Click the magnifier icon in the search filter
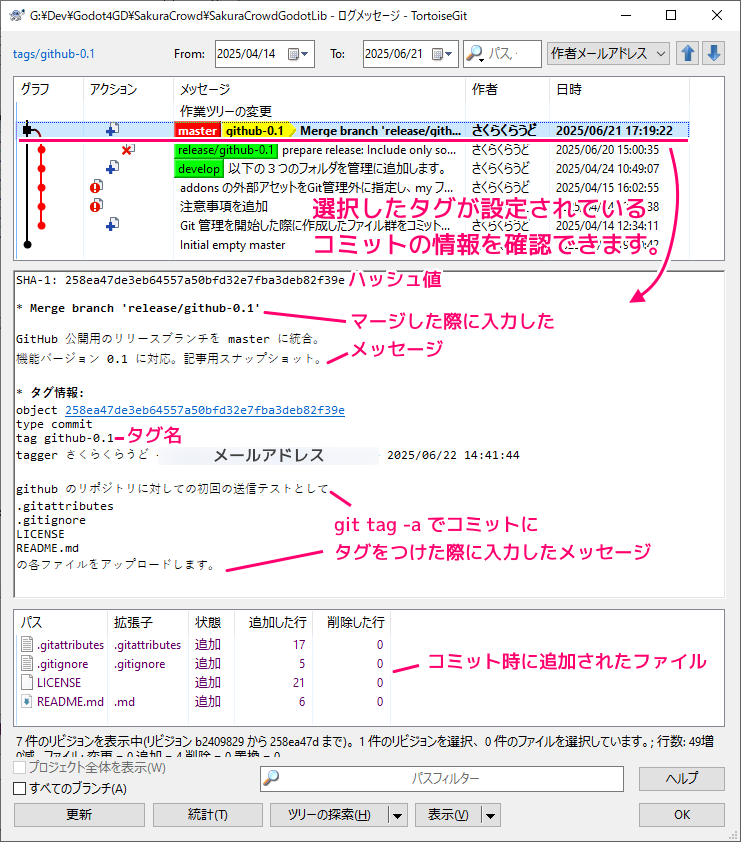 tap(474, 54)
